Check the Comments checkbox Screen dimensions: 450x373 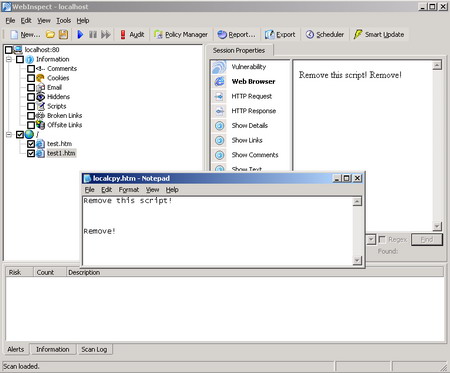coord(31,69)
